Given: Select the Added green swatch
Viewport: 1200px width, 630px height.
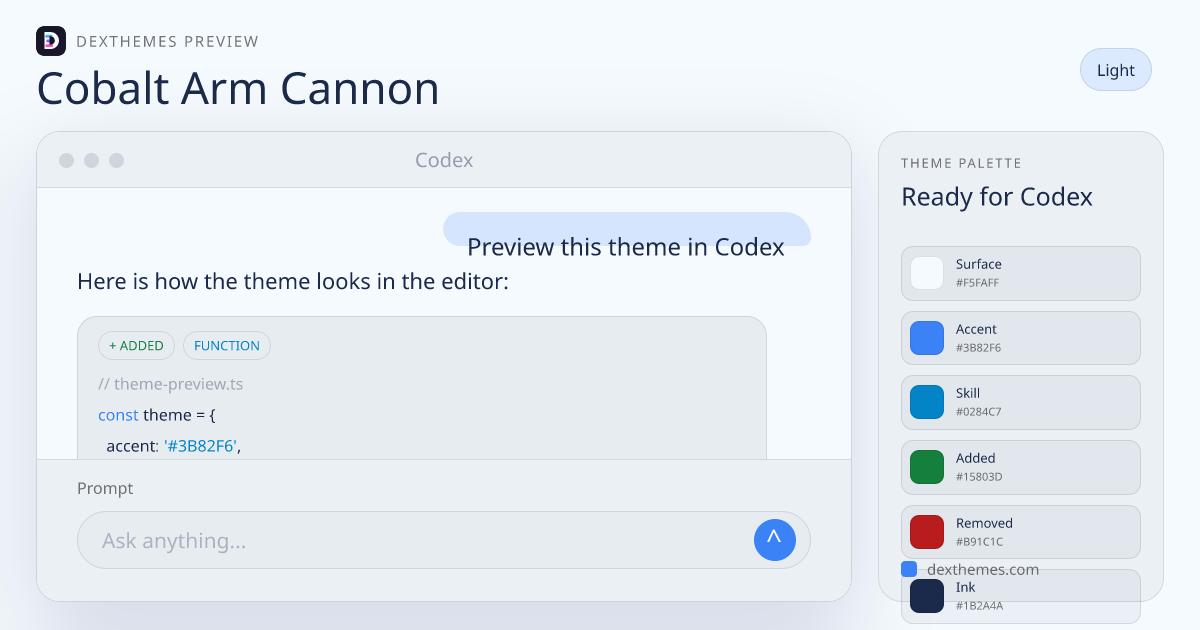Looking at the screenshot, I should pyautogui.click(x=927, y=467).
